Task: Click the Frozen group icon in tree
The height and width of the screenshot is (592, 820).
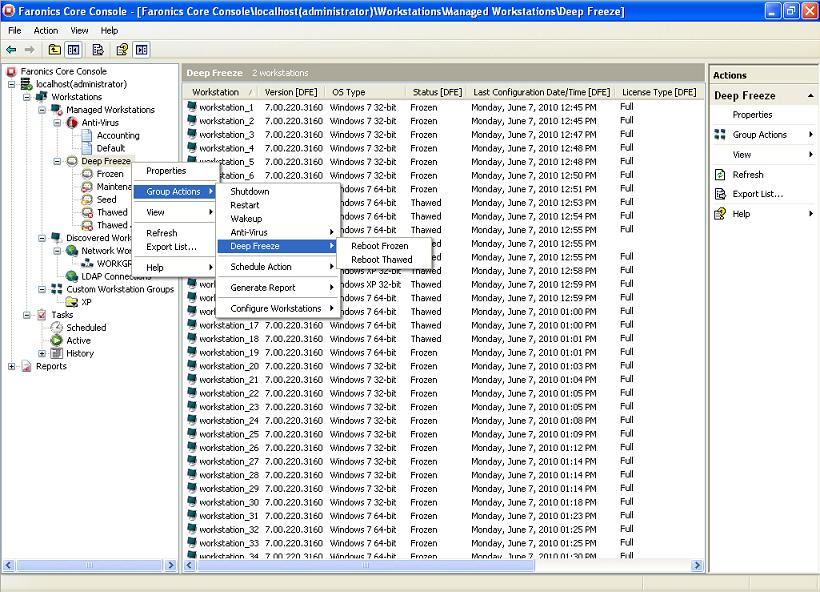Action: [87, 174]
